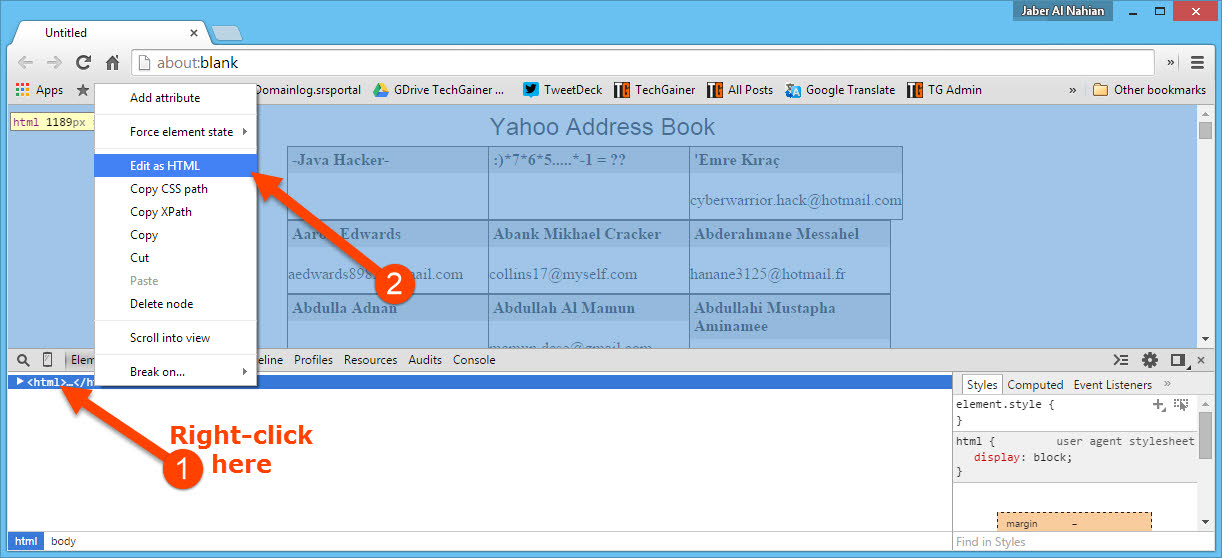Click the DevTools inspect element magnifier

click(x=23, y=360)
